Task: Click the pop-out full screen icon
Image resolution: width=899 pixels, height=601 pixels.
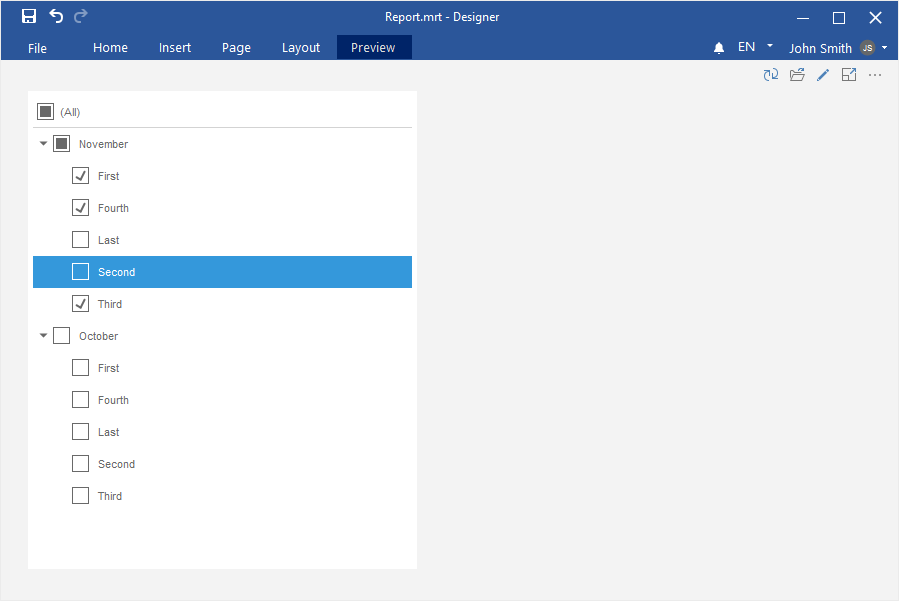Action: coord(849,75)
